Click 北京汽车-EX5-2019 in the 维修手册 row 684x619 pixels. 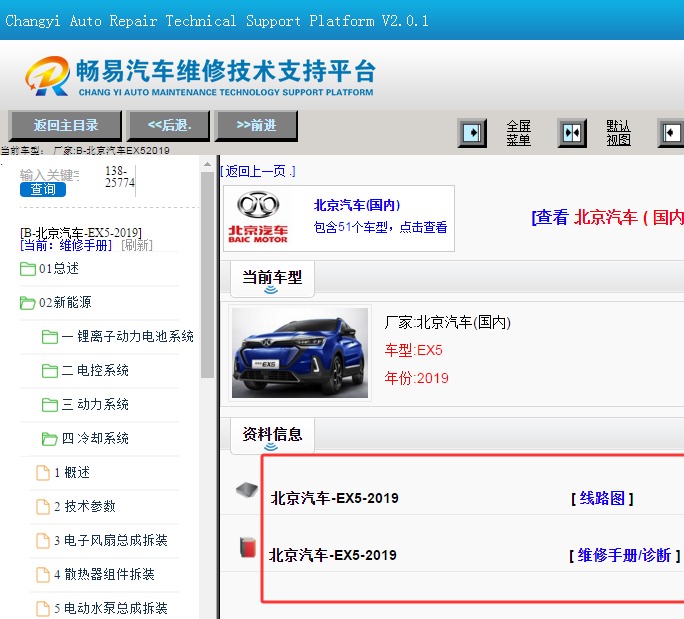pos(333,555)
